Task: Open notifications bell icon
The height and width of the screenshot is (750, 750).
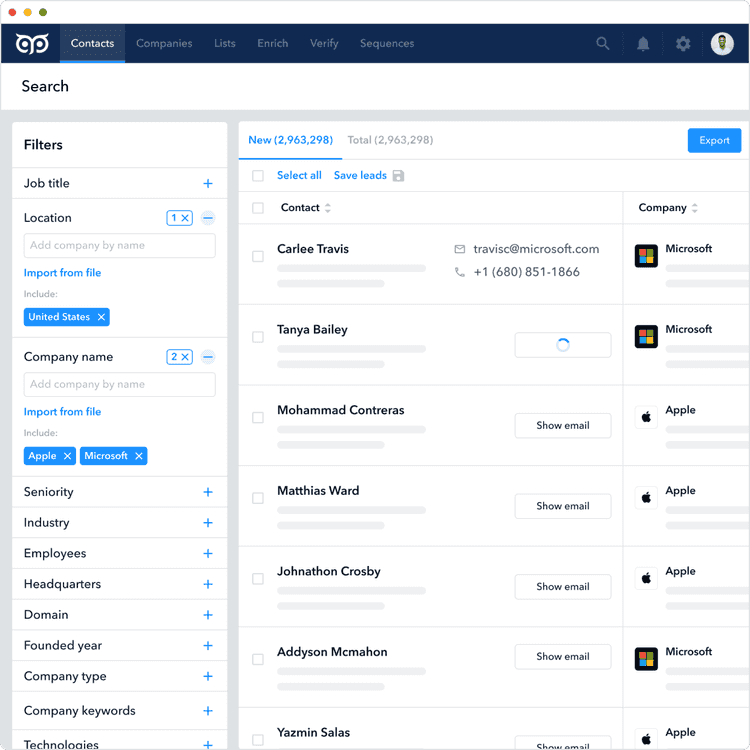Action: [643, 44]
